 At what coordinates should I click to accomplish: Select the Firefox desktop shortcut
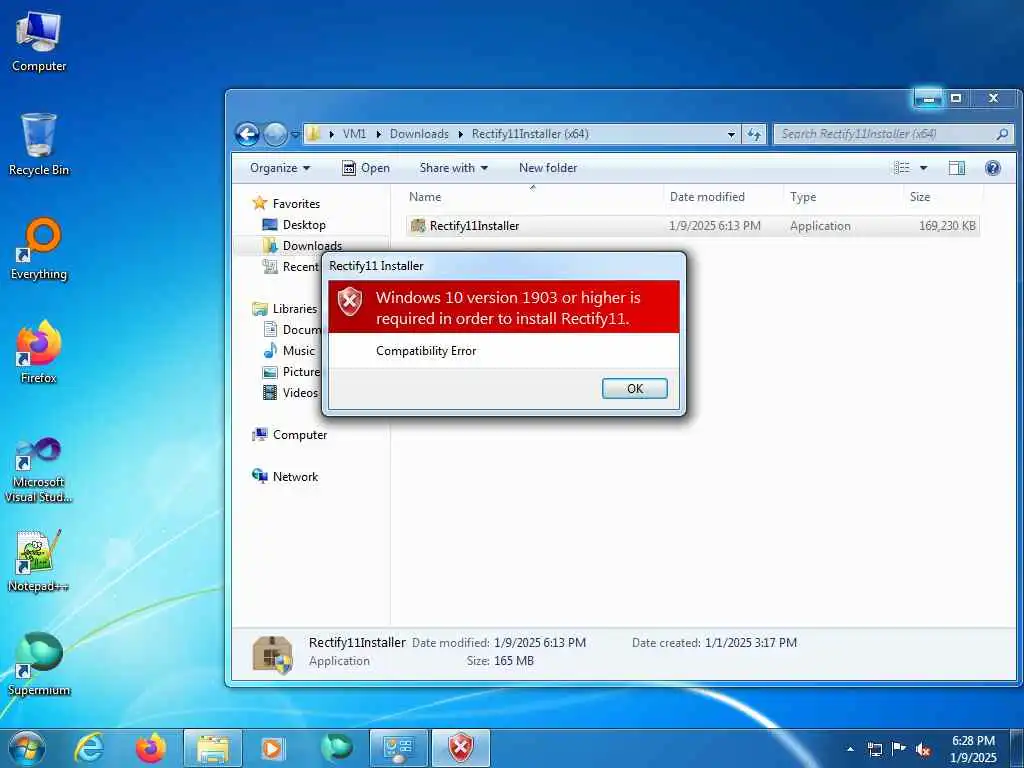pos(39,353)
